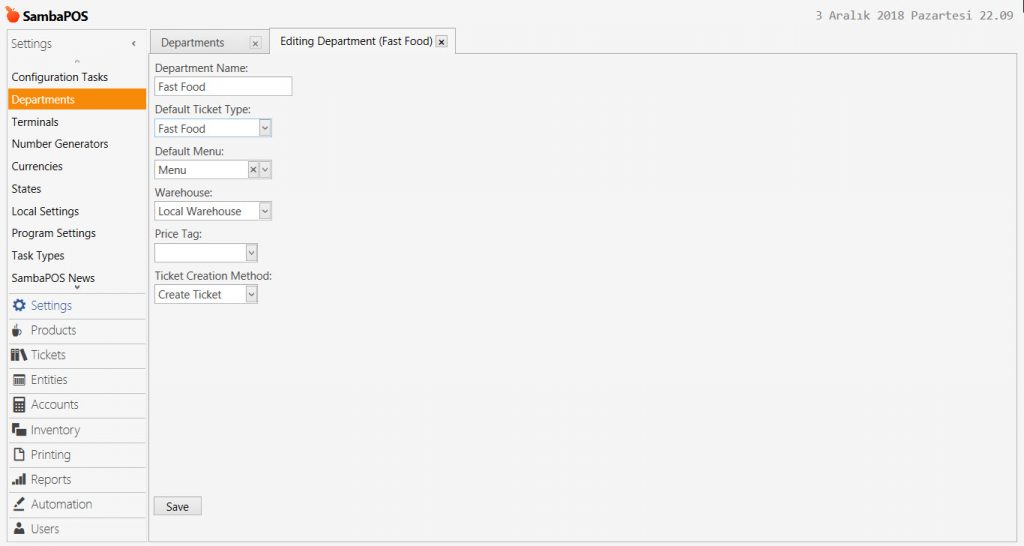Open the Default Menu dropdown arrow
This screenshot has width=1024, height=546.
click(x=265, y=170)
